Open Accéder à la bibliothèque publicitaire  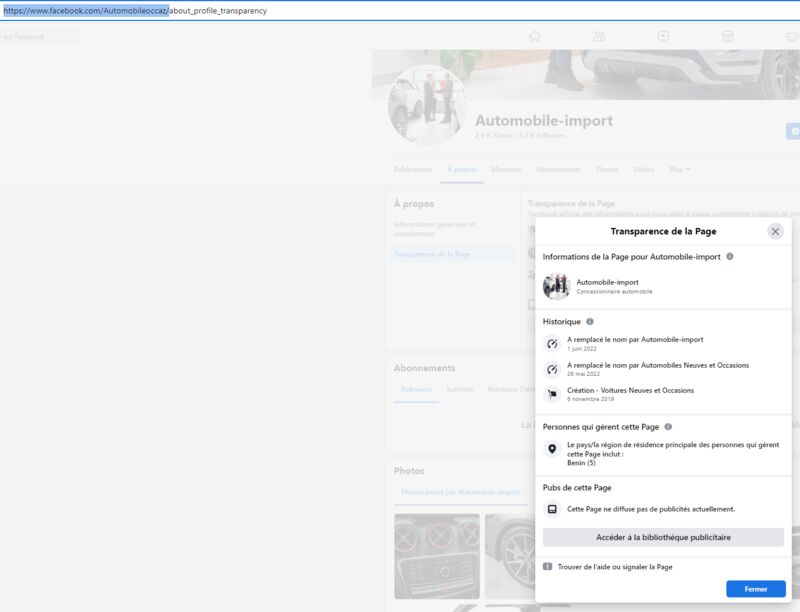[663, 537]
